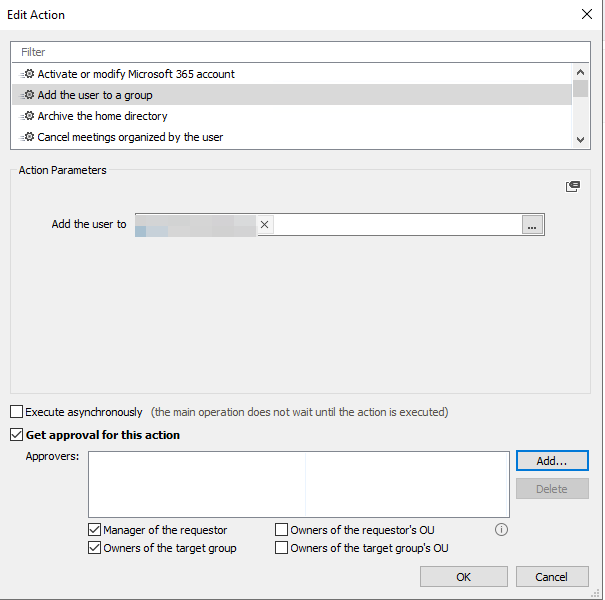Select Cancel meetings organized by the user
The image size is (605, 600).
130,137
